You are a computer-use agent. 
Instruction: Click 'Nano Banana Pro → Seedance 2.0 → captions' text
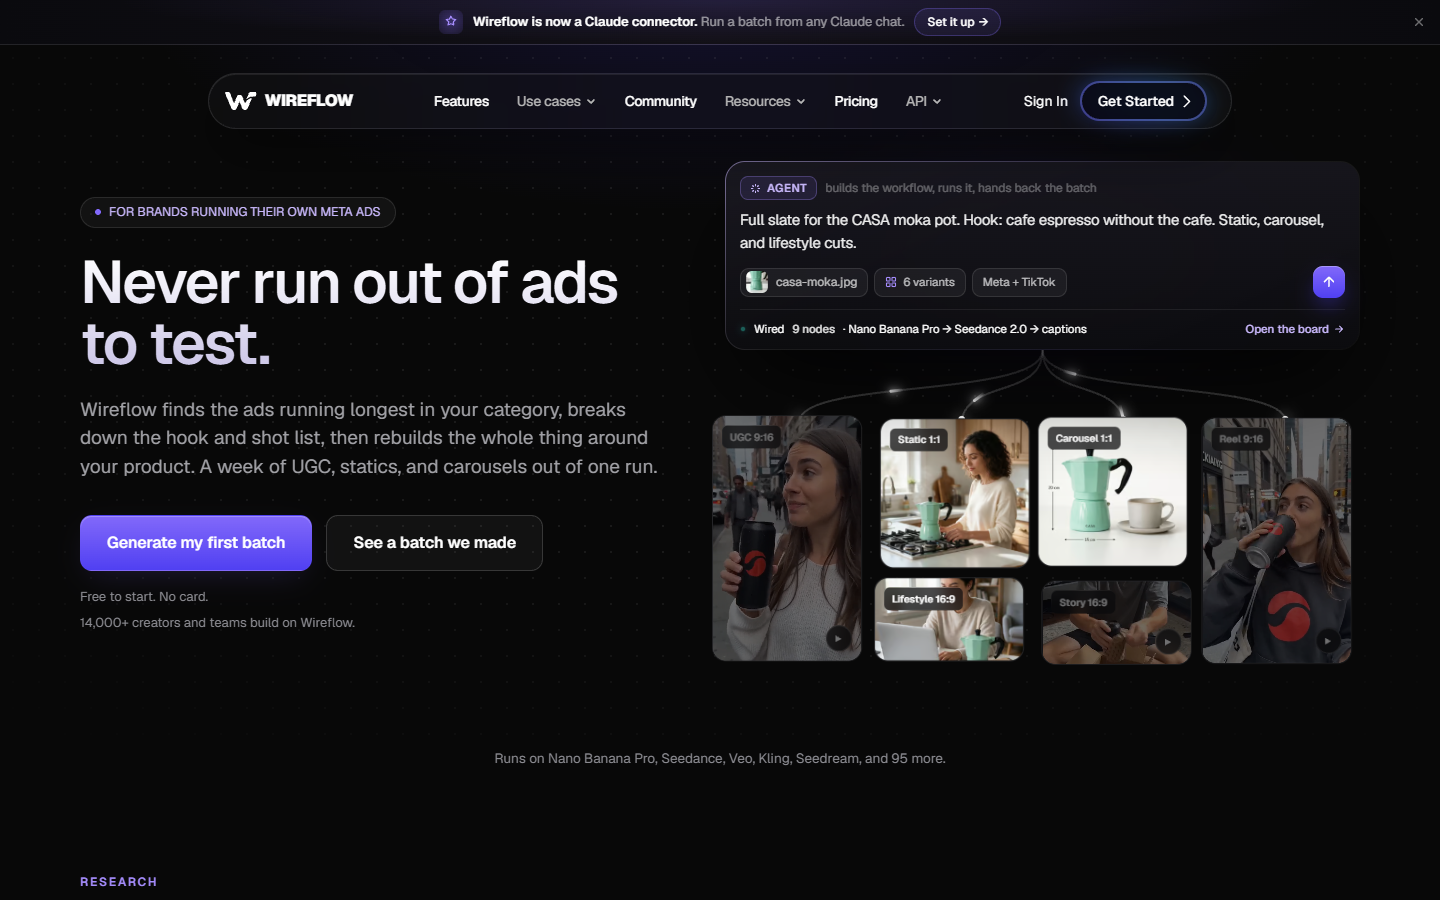967,329
